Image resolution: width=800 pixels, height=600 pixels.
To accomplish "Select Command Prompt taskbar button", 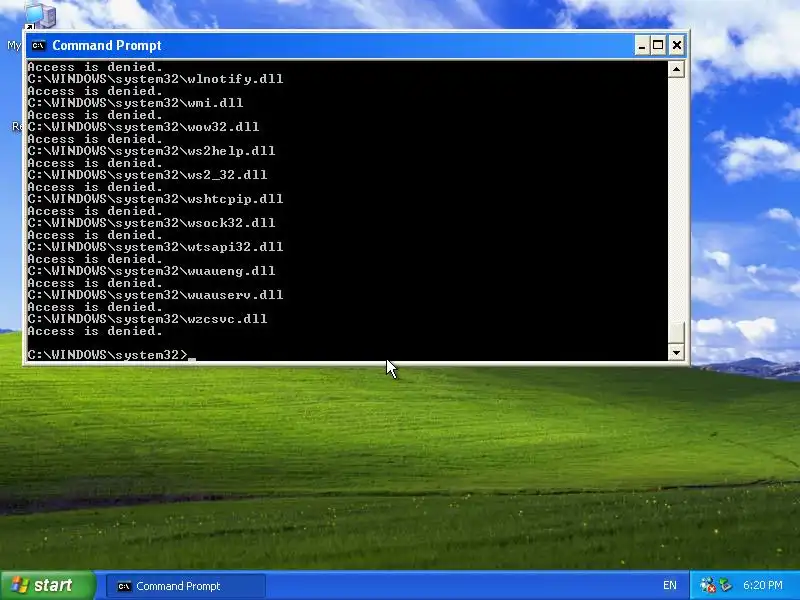I will click(186, 586).
